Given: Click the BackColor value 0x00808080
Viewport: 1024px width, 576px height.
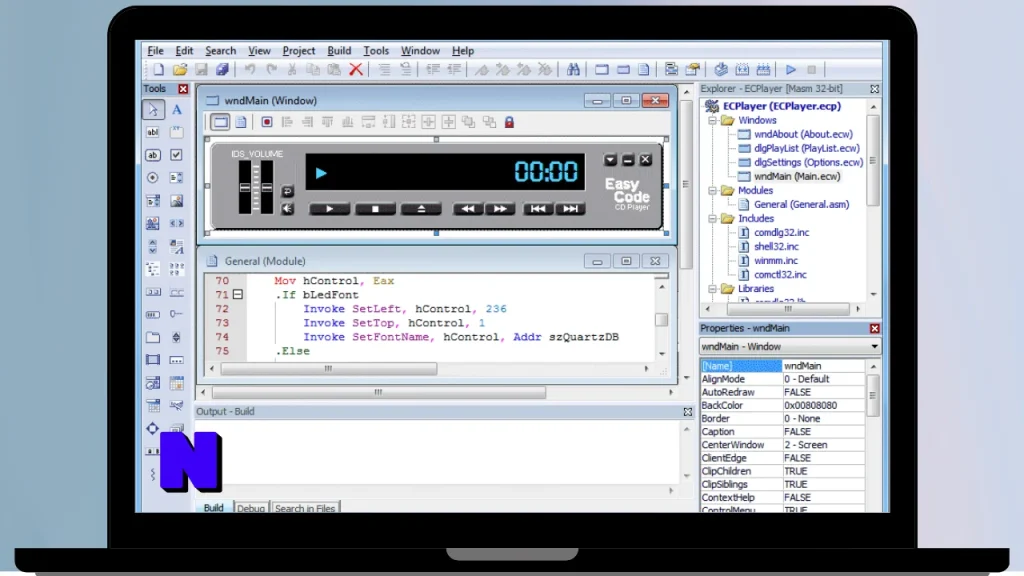Looking at the screenshot, I should click(824, 406).
